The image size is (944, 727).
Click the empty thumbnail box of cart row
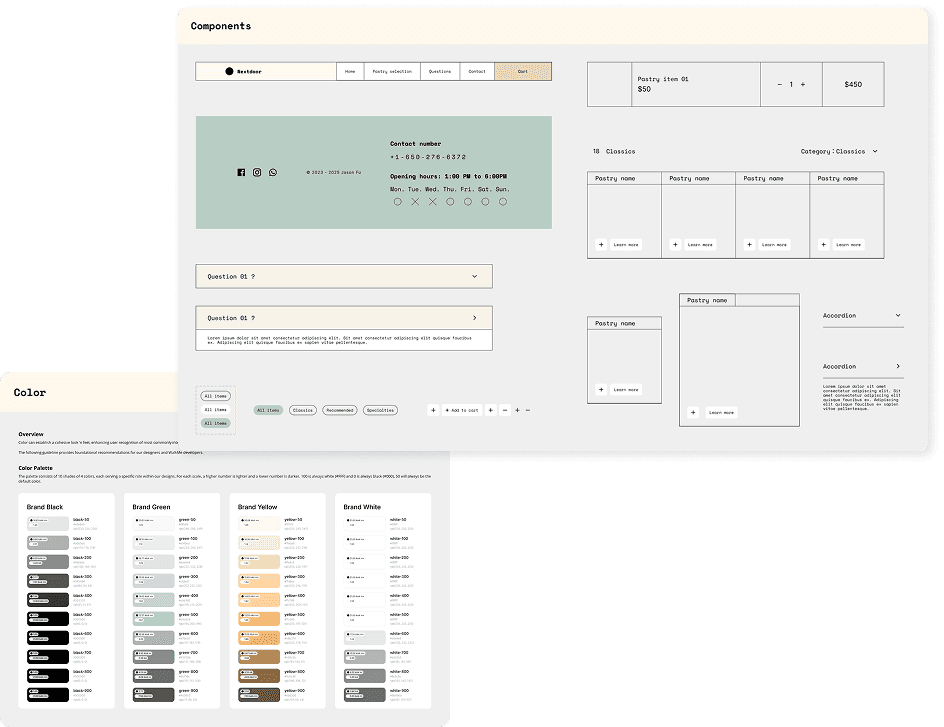coord(609,84)
